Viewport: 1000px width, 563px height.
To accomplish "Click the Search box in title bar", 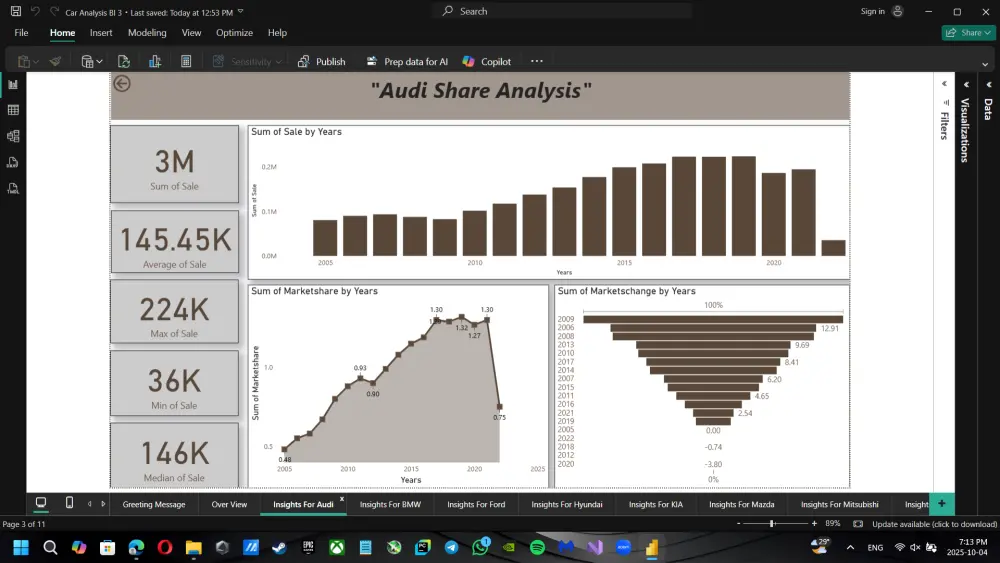I will 562,11.
